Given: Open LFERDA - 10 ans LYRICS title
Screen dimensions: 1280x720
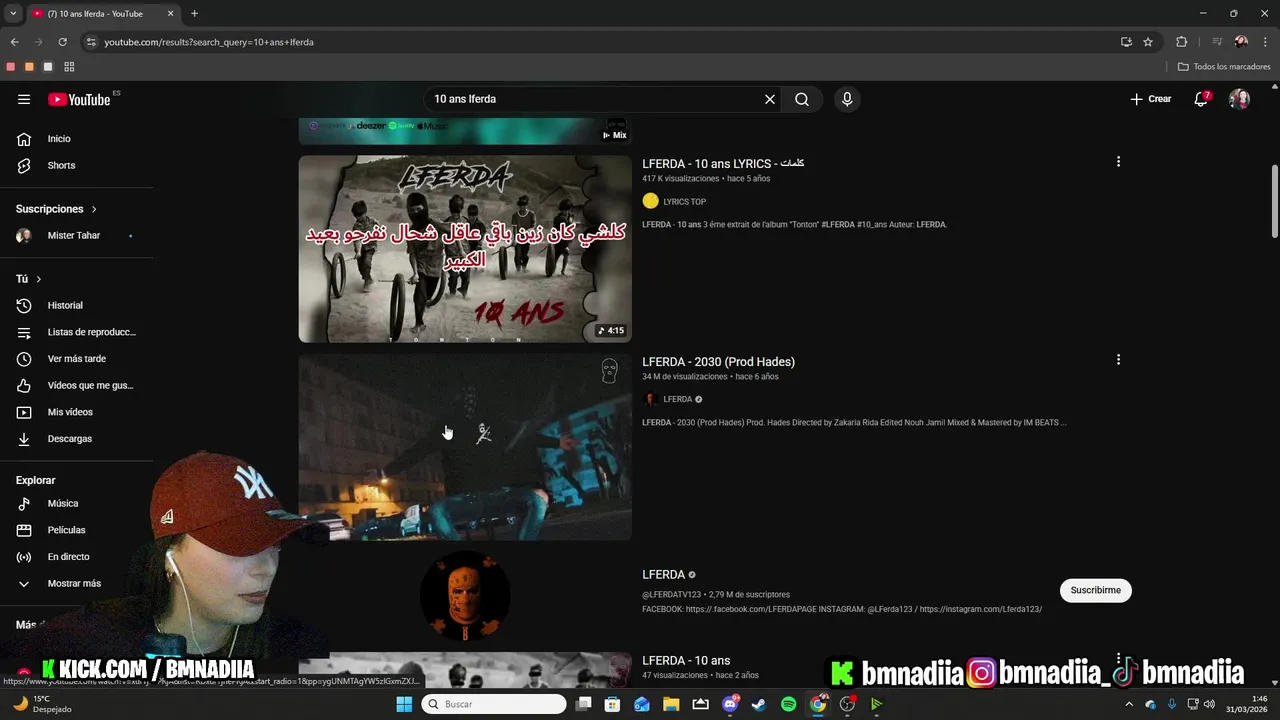Looking at the screenshot, I should [723, 163].
